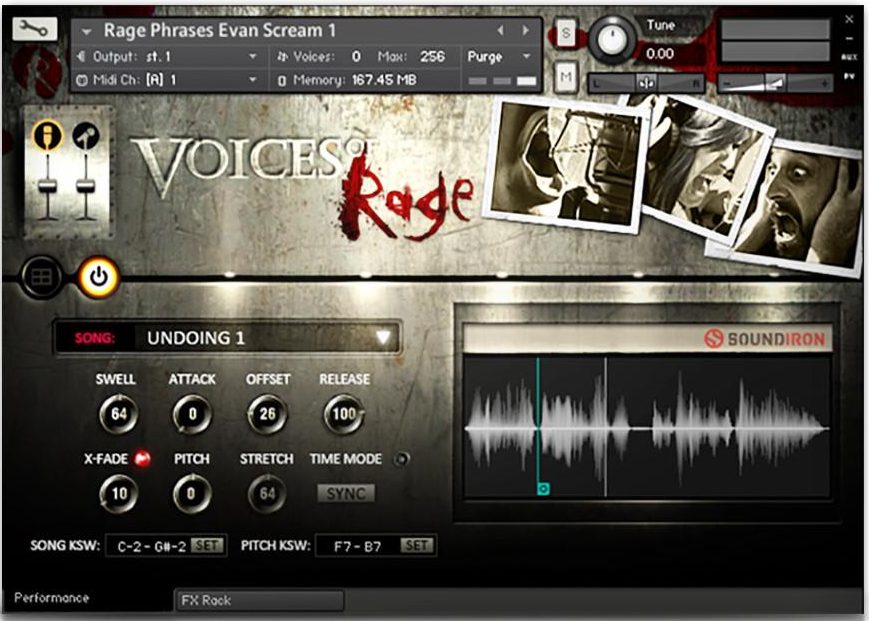Toggle the Mute M button
The height and width of the screenshot is (621, 869).
(565, 75)
